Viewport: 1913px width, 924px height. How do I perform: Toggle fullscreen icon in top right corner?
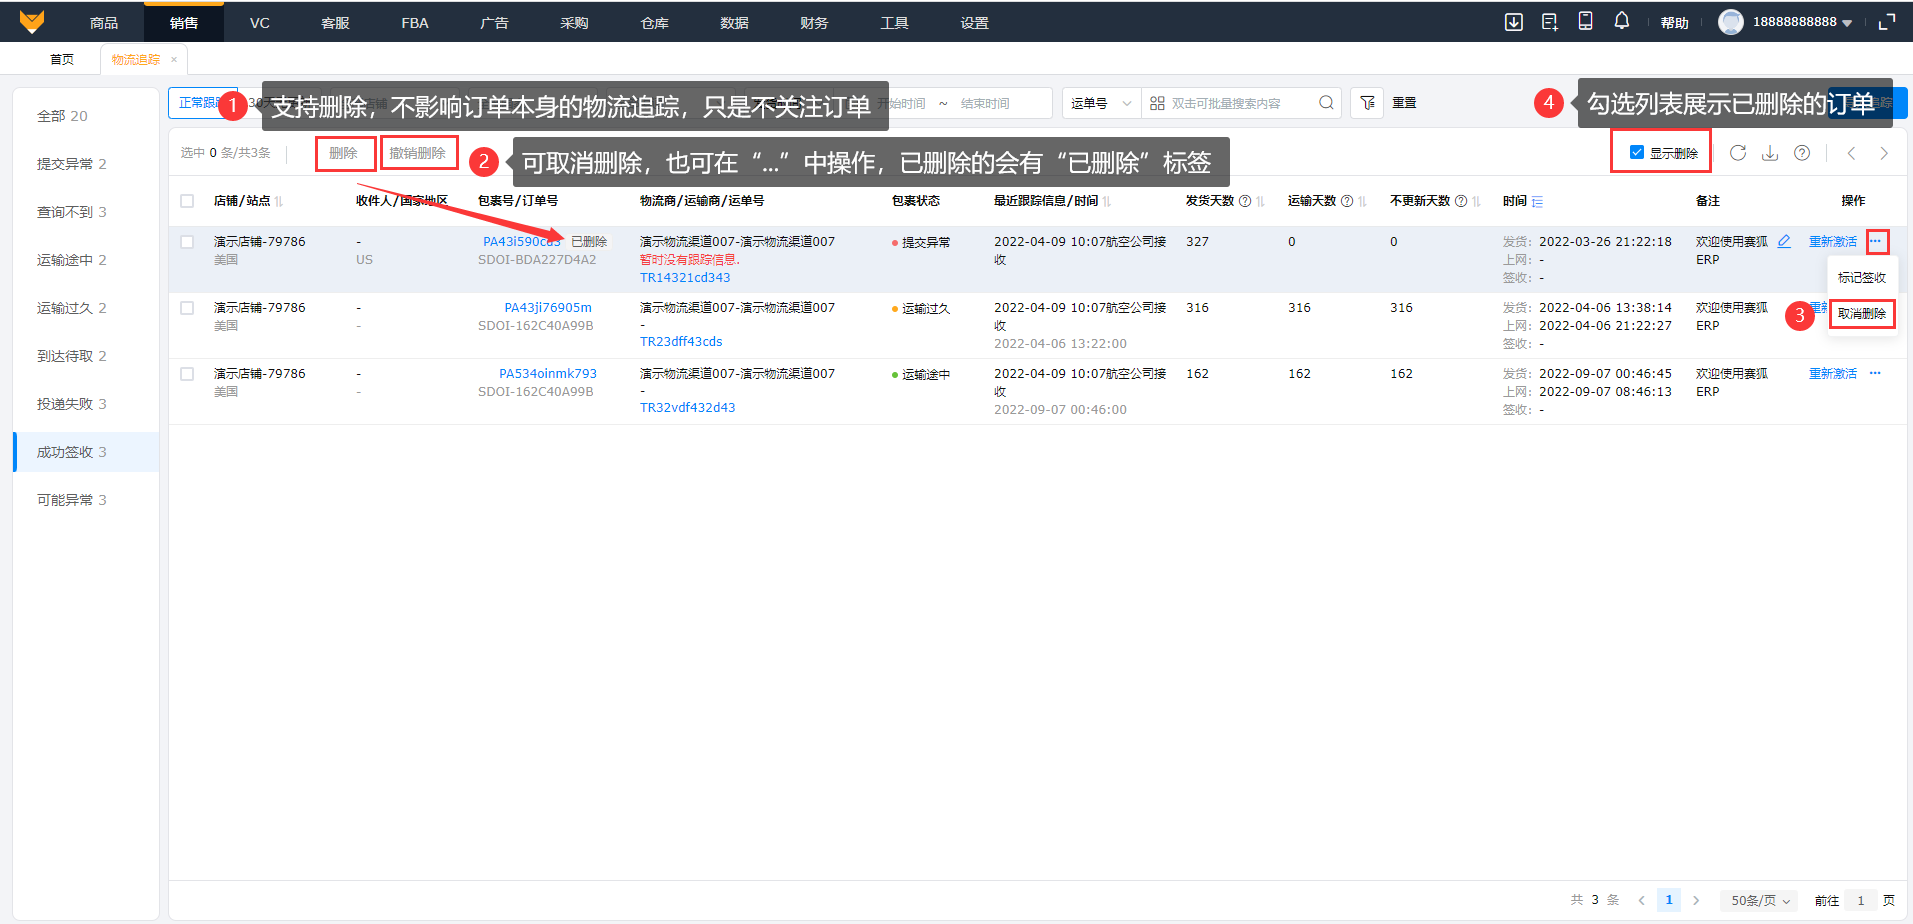point(1887,22)
